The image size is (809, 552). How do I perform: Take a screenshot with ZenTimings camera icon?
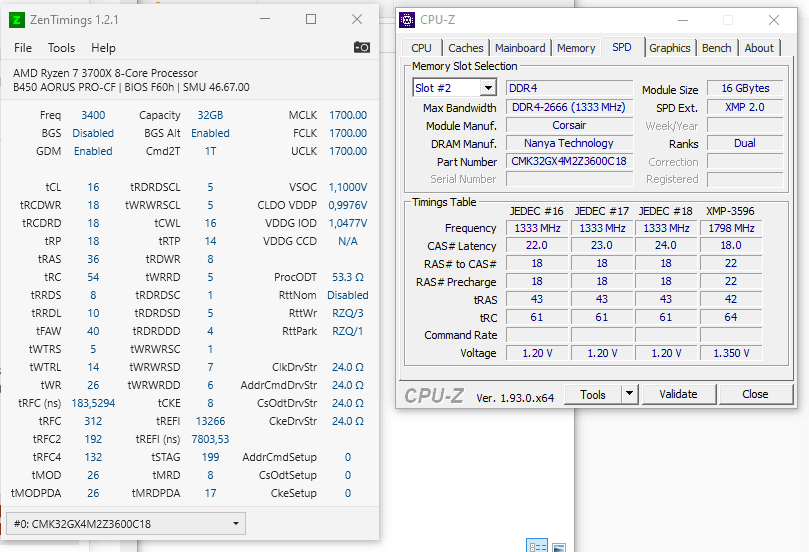(x=362, y=47)
